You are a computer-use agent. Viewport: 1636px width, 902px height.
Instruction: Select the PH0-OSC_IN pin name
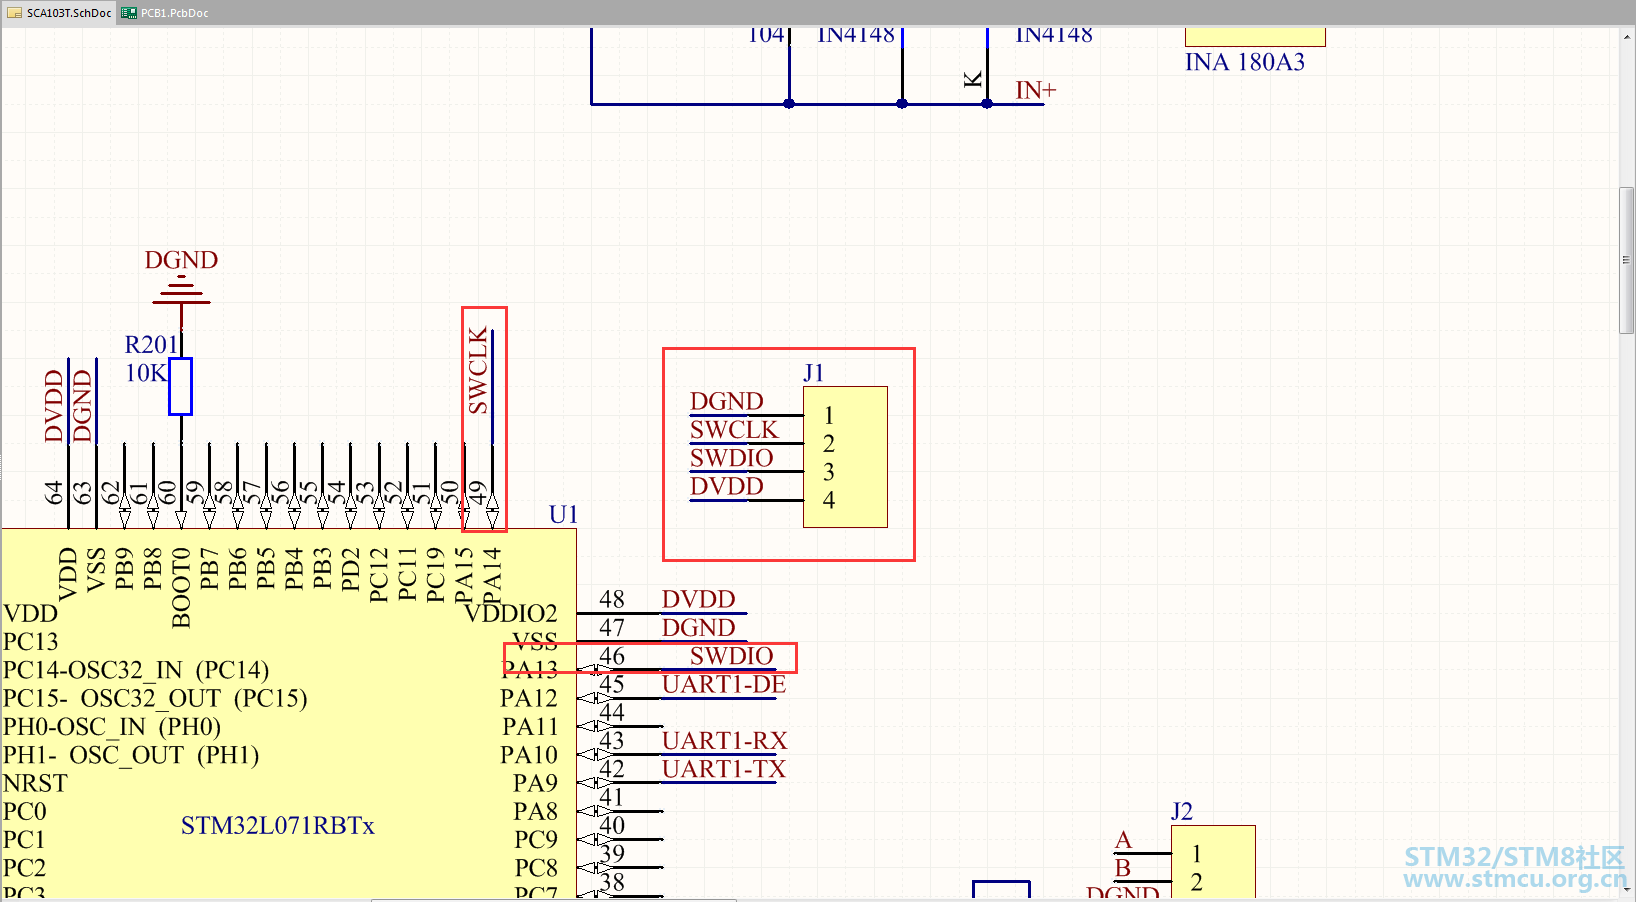point(112,727)
